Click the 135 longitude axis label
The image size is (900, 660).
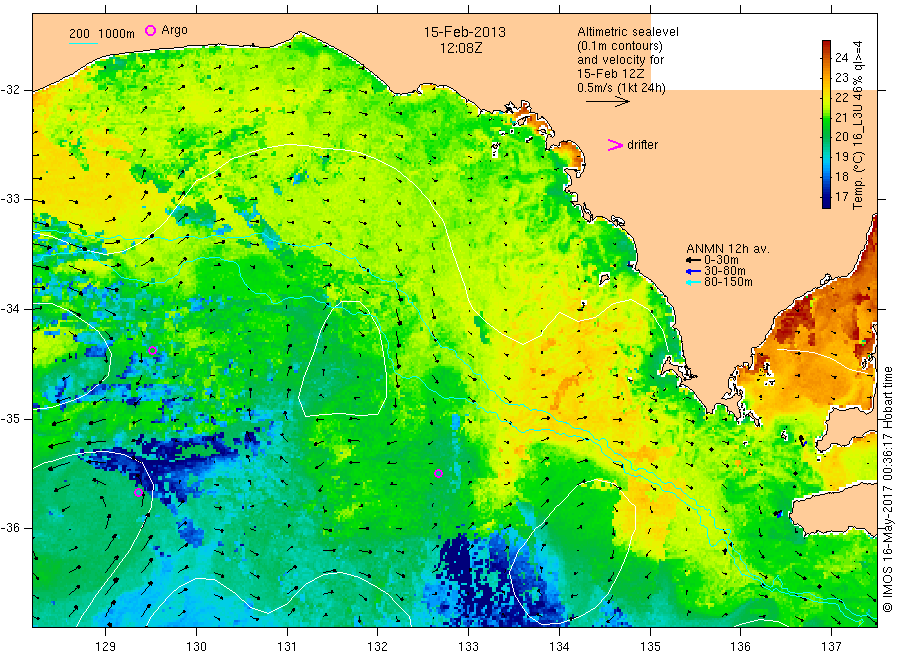(650, 647)
